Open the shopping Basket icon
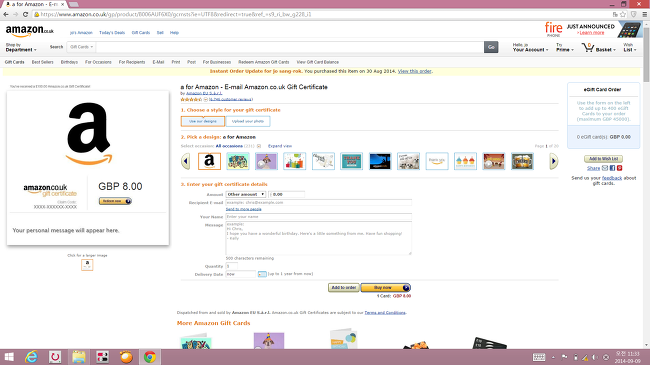 click(588, 47)
